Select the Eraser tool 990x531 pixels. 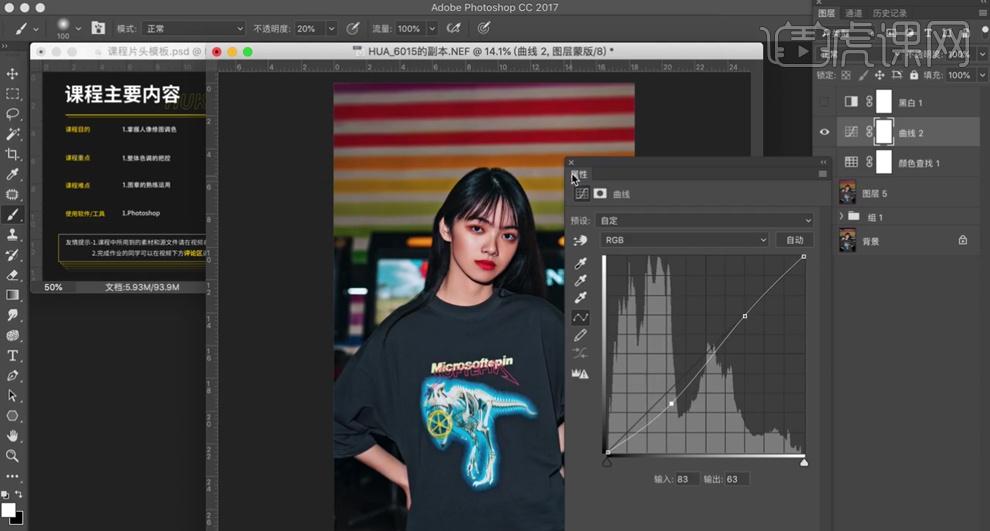12,275
